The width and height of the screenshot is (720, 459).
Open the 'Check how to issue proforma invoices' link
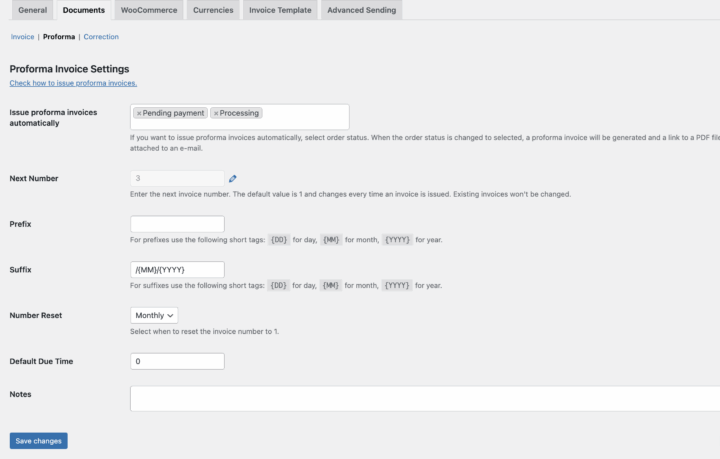pyautogui.click(x=73, y=83)
